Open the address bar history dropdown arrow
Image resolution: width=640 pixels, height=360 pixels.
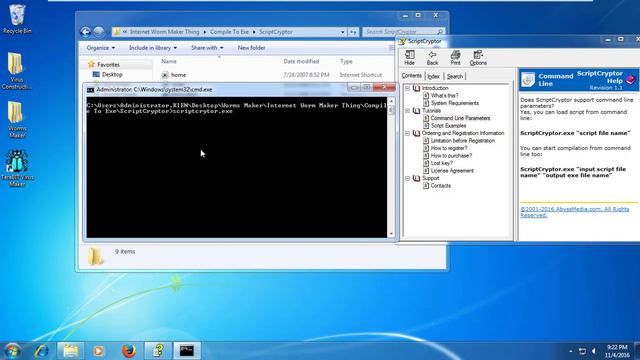(x=342, y=32)
